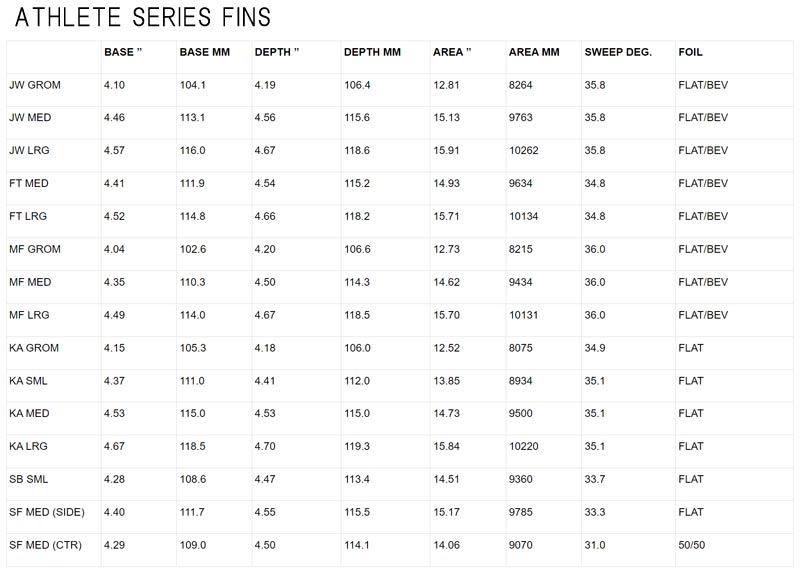
Task: Select the 15.91 area value
Action: tap(447, 151)
